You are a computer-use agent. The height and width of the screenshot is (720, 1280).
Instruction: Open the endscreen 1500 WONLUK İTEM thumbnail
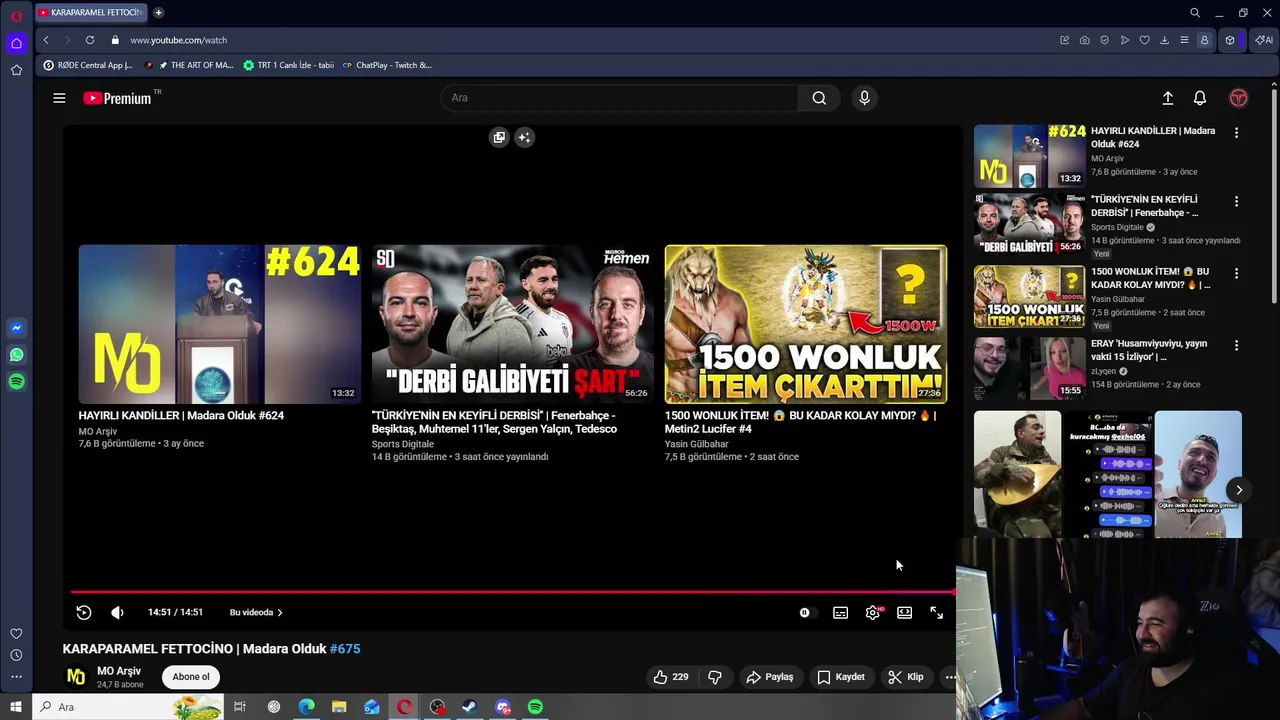coord(805,324)
